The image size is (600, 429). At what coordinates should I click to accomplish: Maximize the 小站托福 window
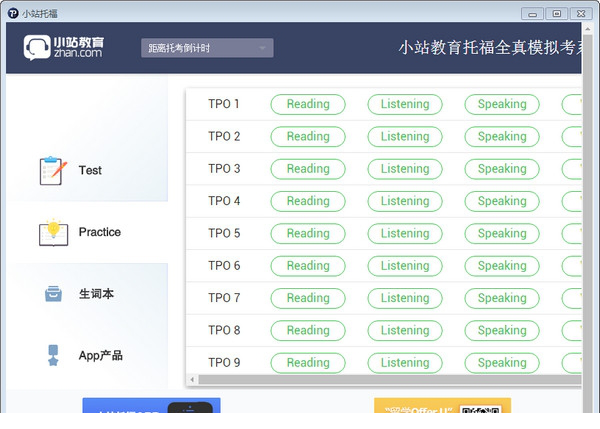click(557, 14)
